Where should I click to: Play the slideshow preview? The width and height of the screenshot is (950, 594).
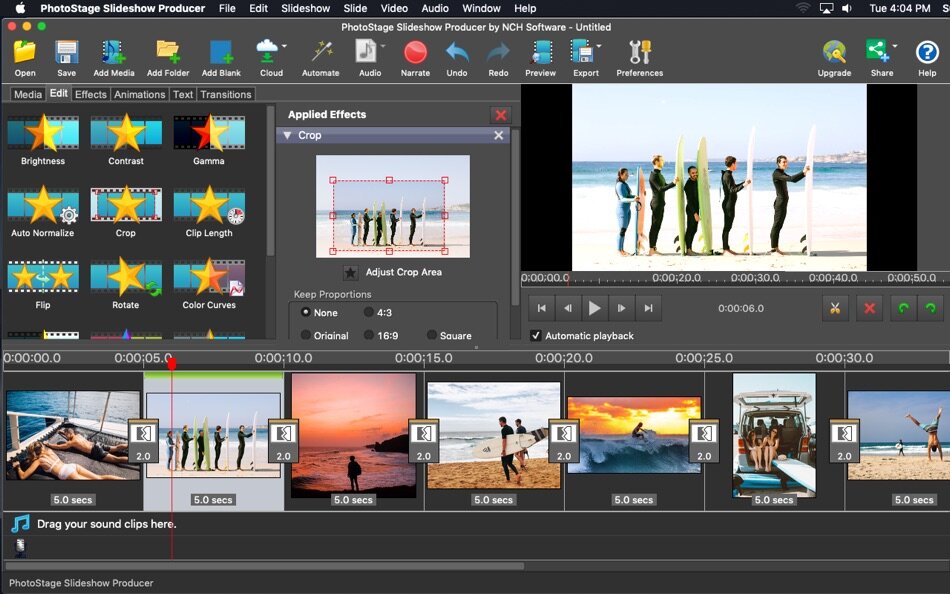point(594,308)
